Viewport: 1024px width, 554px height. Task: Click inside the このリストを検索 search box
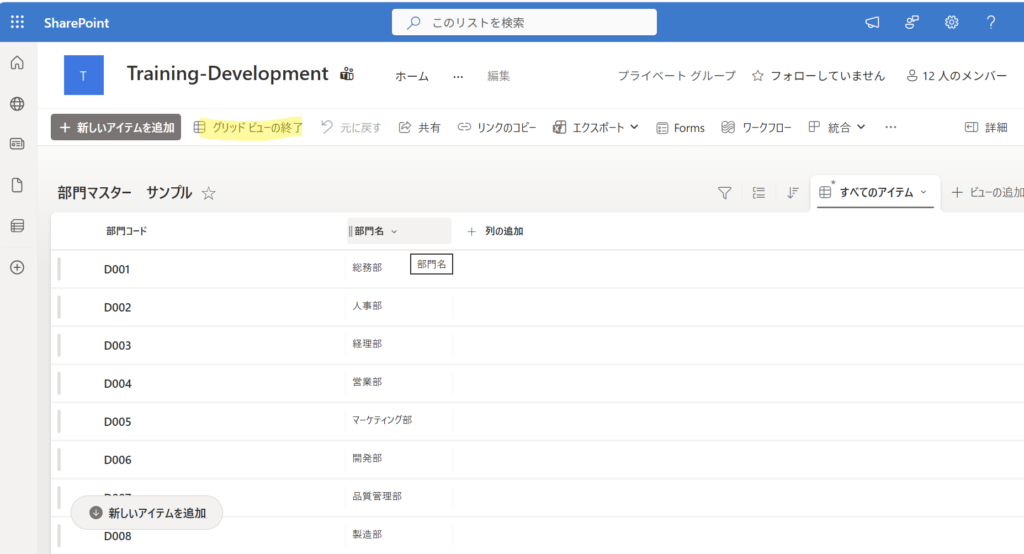tap(524, 23)
